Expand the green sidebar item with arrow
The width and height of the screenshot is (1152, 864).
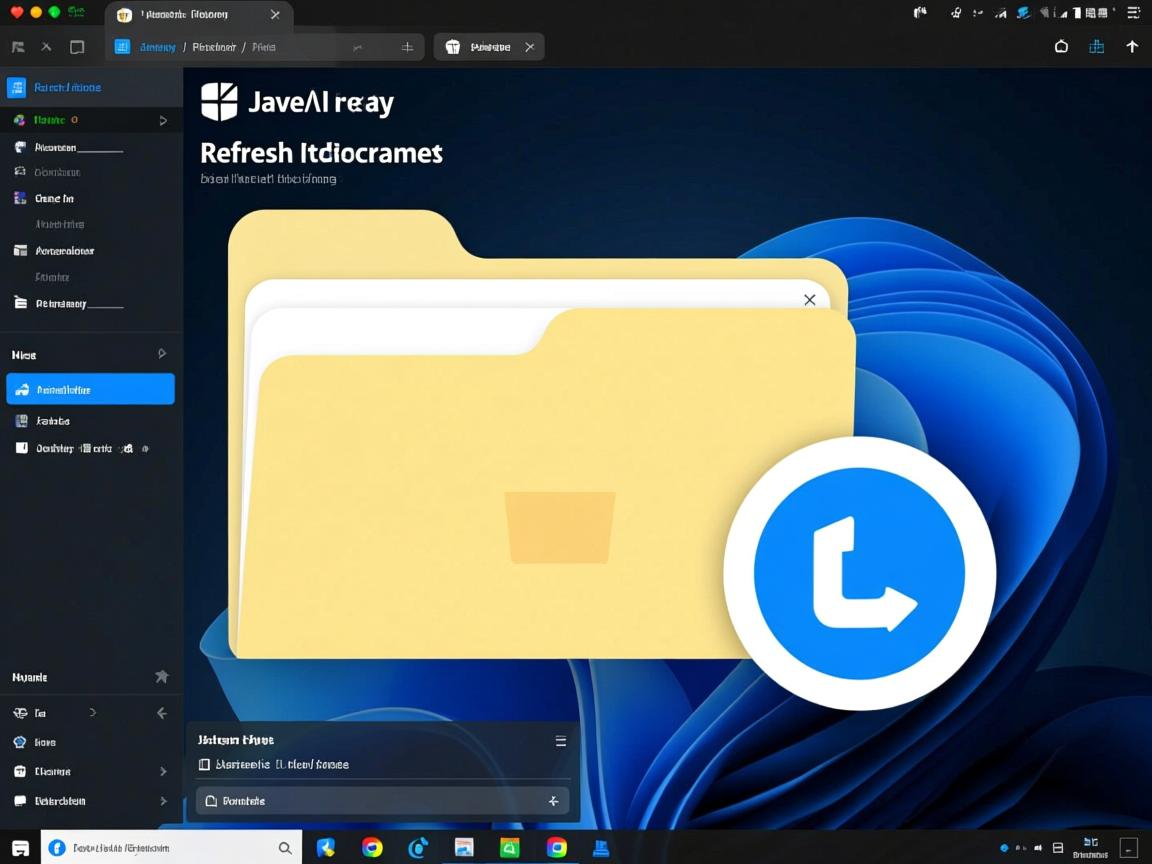(x=163, y=121)
